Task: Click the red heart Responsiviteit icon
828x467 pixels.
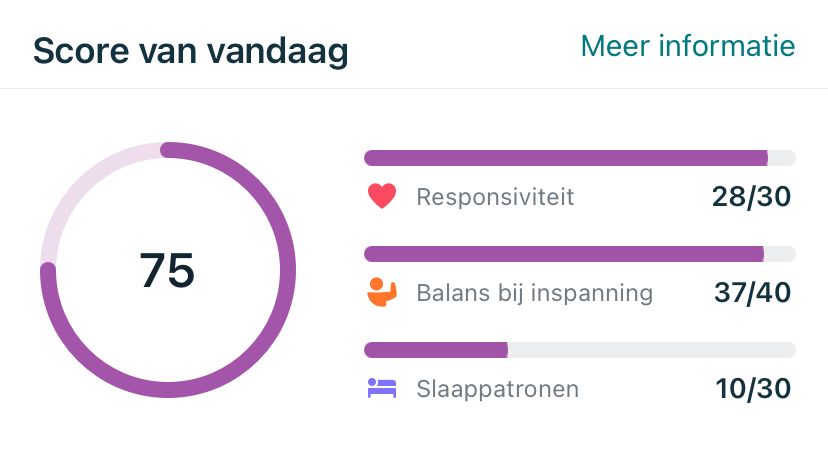Action: tap(382, 196)
